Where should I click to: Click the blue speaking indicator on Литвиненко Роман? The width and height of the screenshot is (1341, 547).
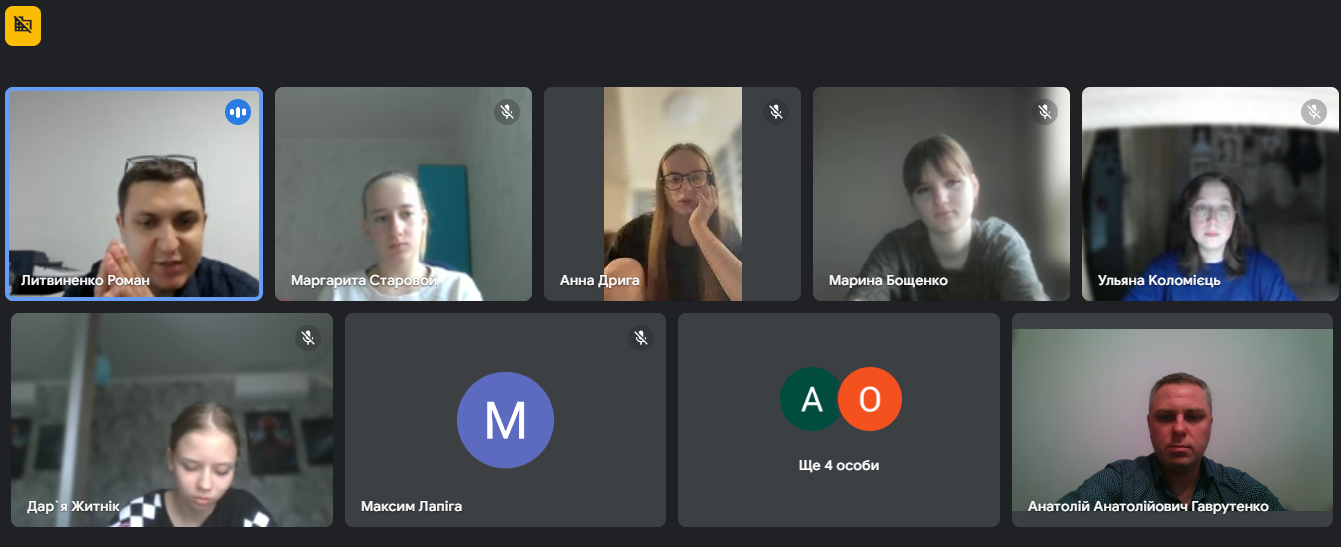click(238, 112)
